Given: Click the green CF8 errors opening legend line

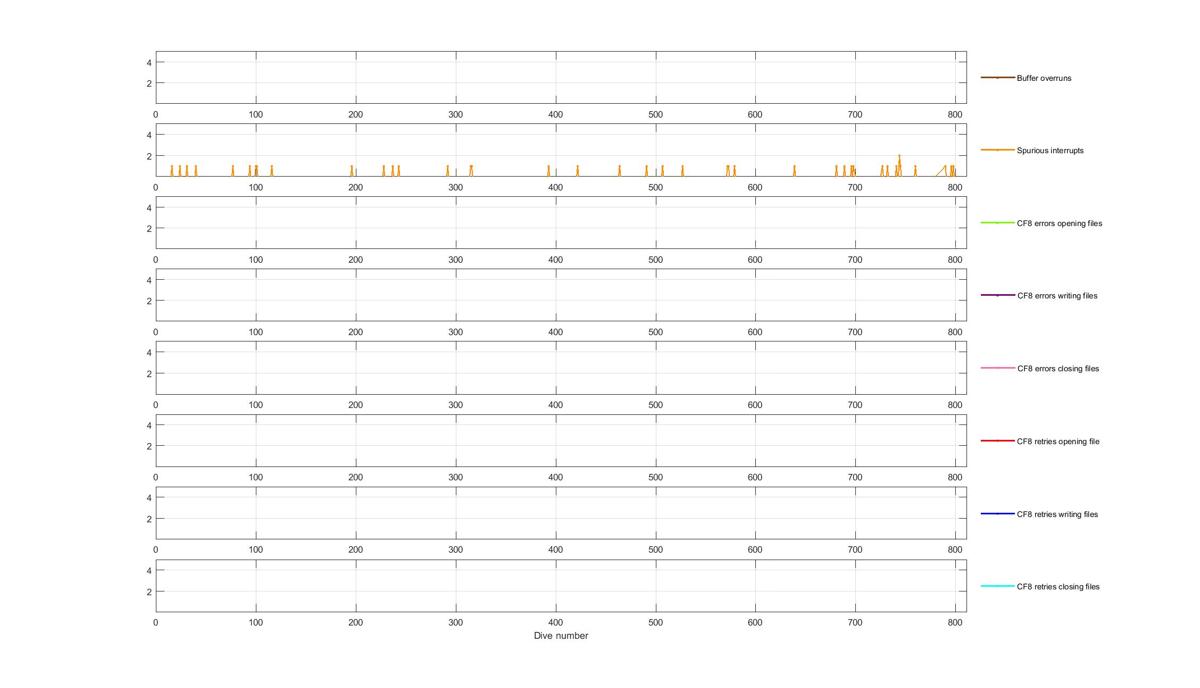Looking at the screenshot, I should click(x=997, y=223).
